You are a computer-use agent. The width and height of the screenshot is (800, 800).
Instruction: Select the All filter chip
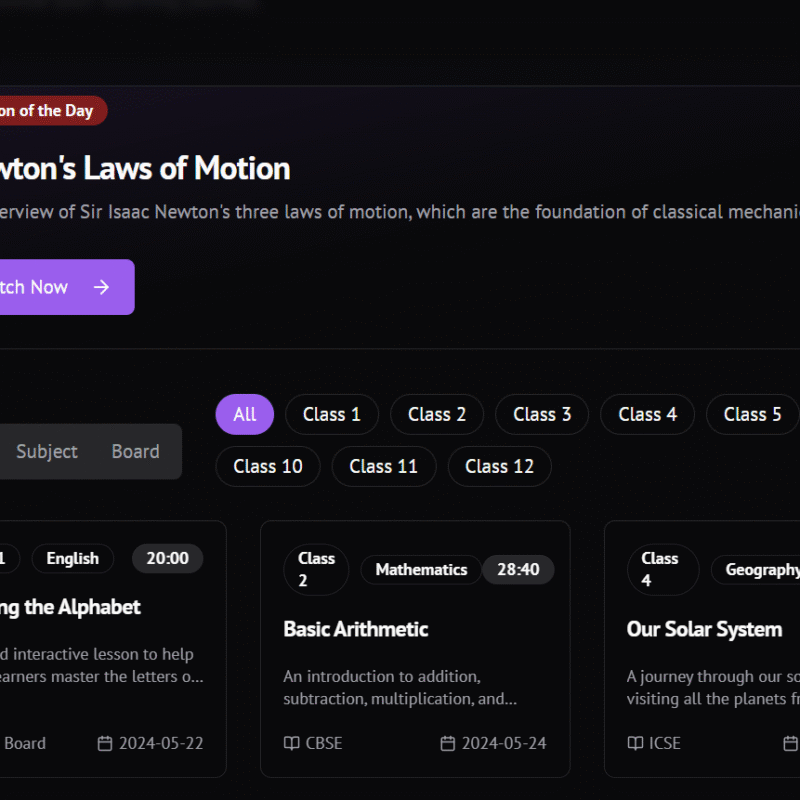pyautogui.click(x=245, y=414)
